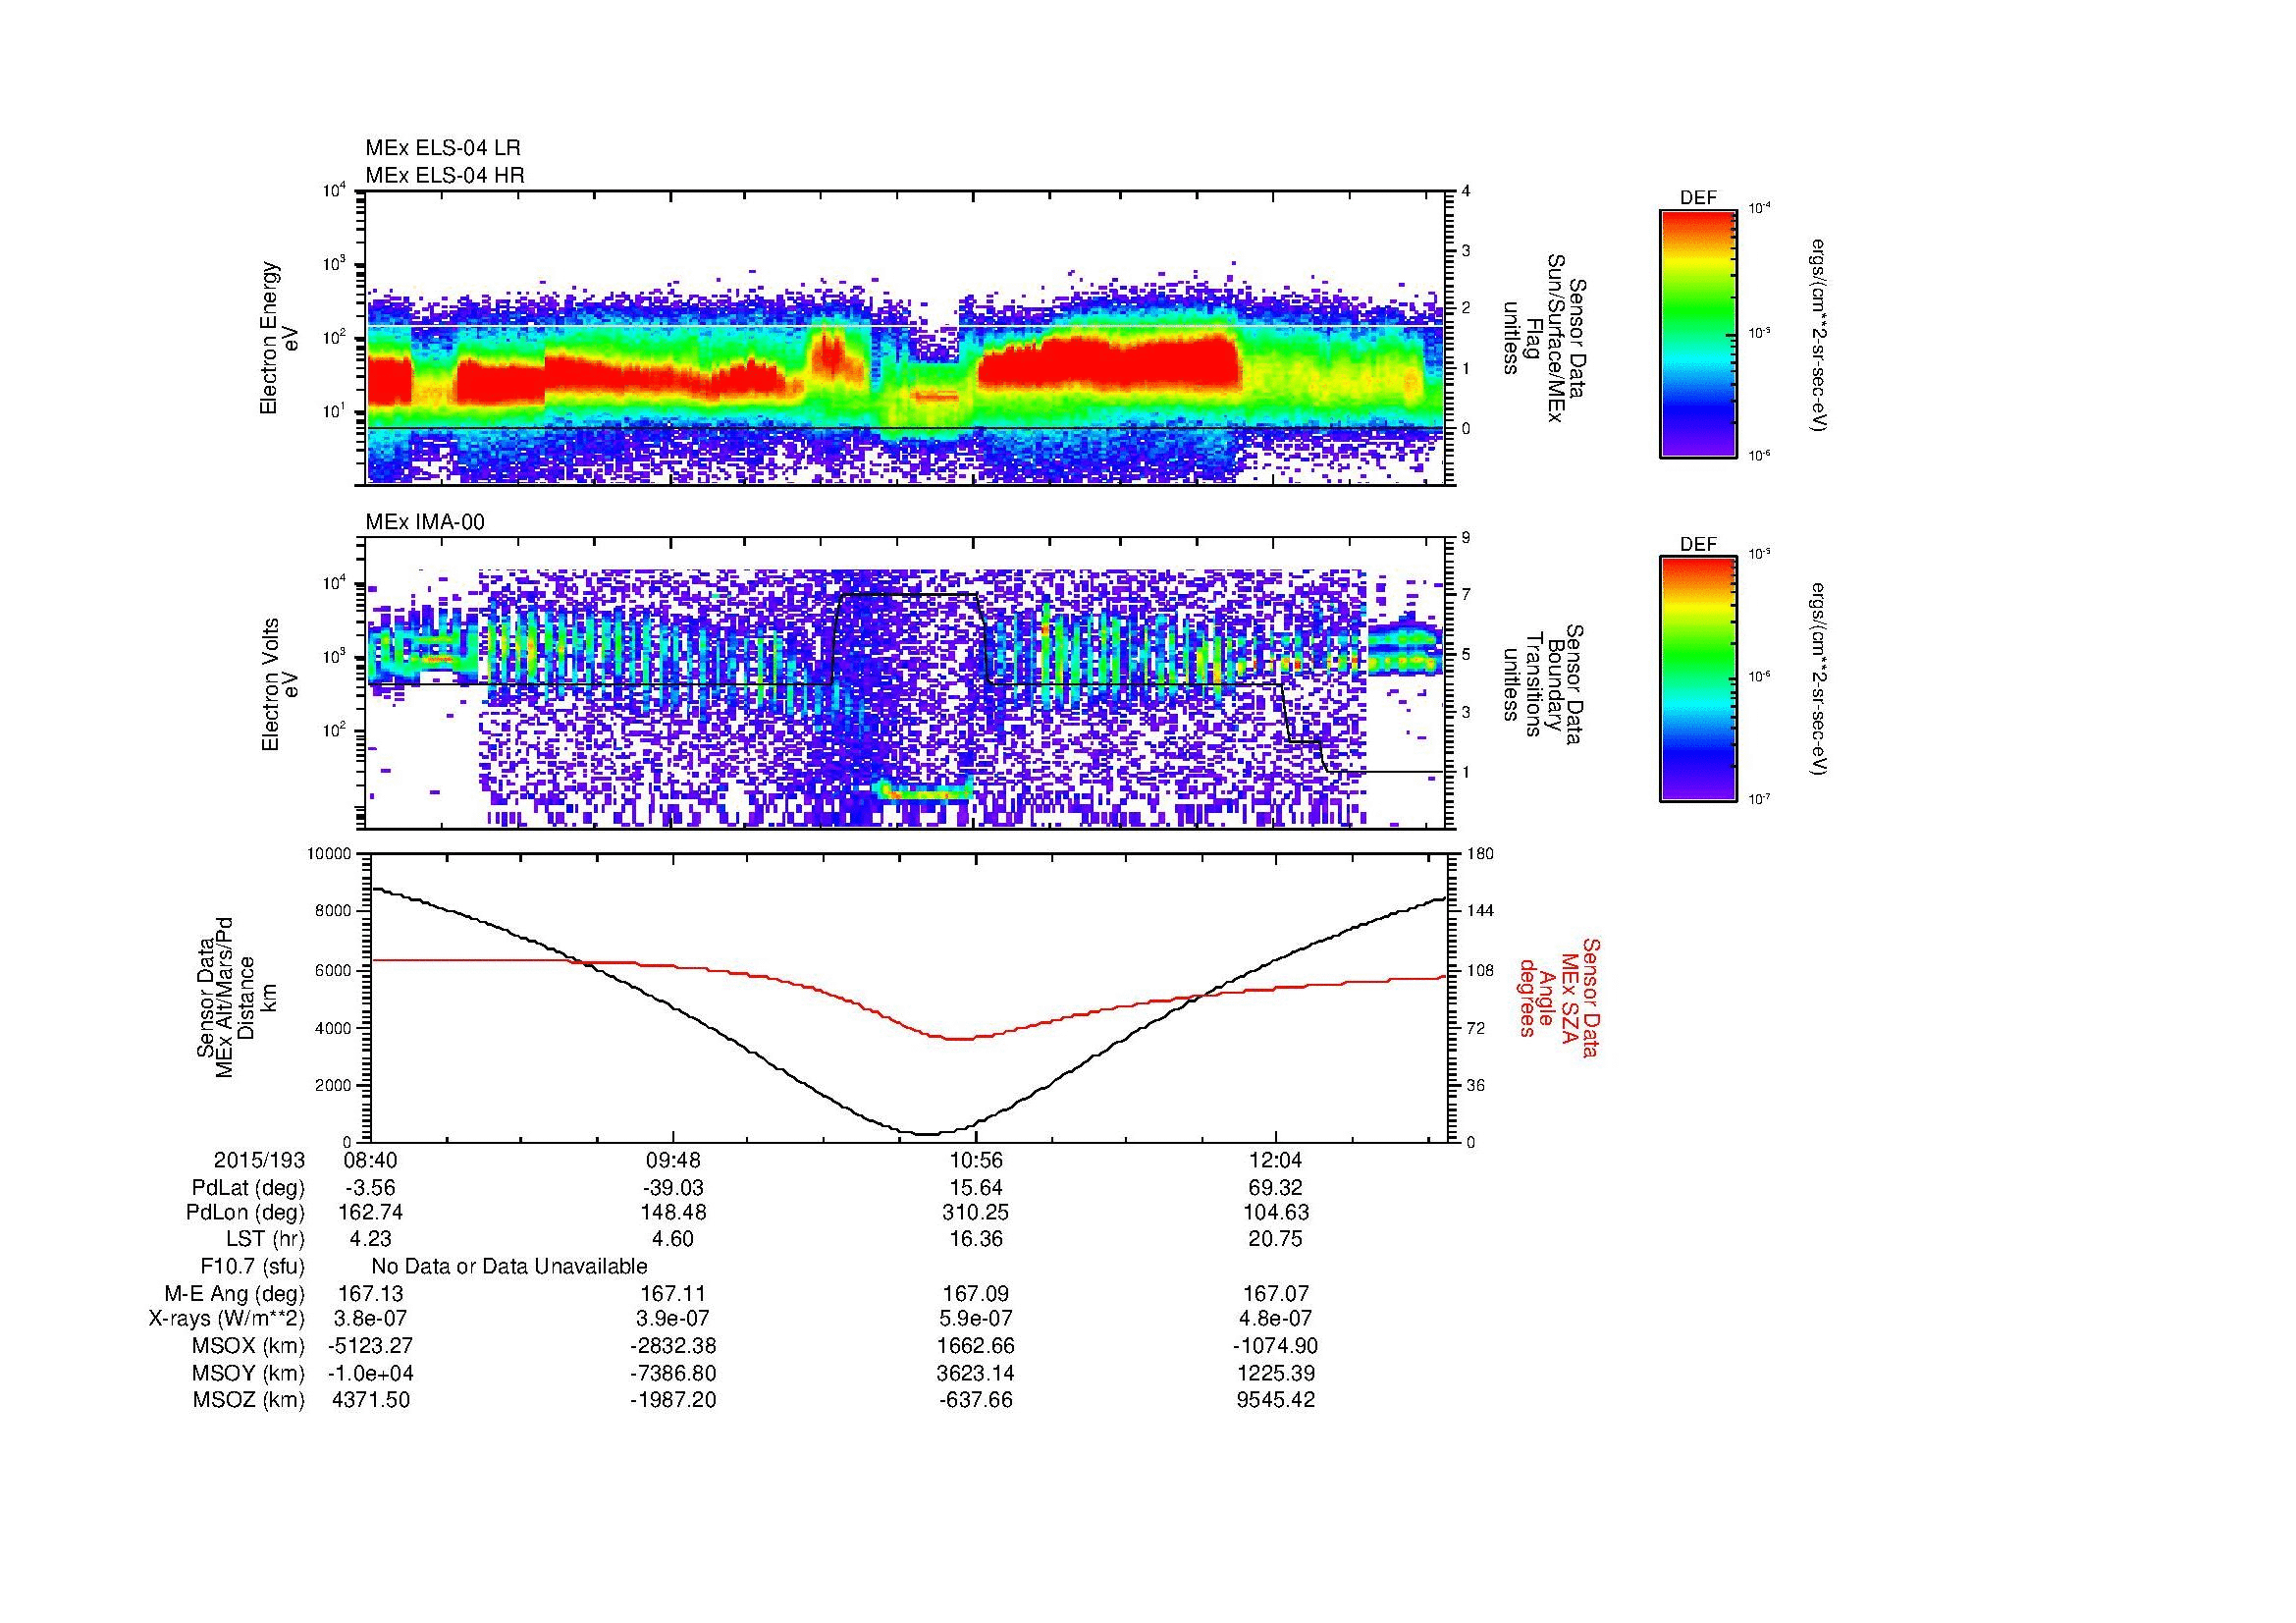
Task: Click the 'PdLat (deg)' row label
Action: pyautogui.click(x=248, y=1188)
